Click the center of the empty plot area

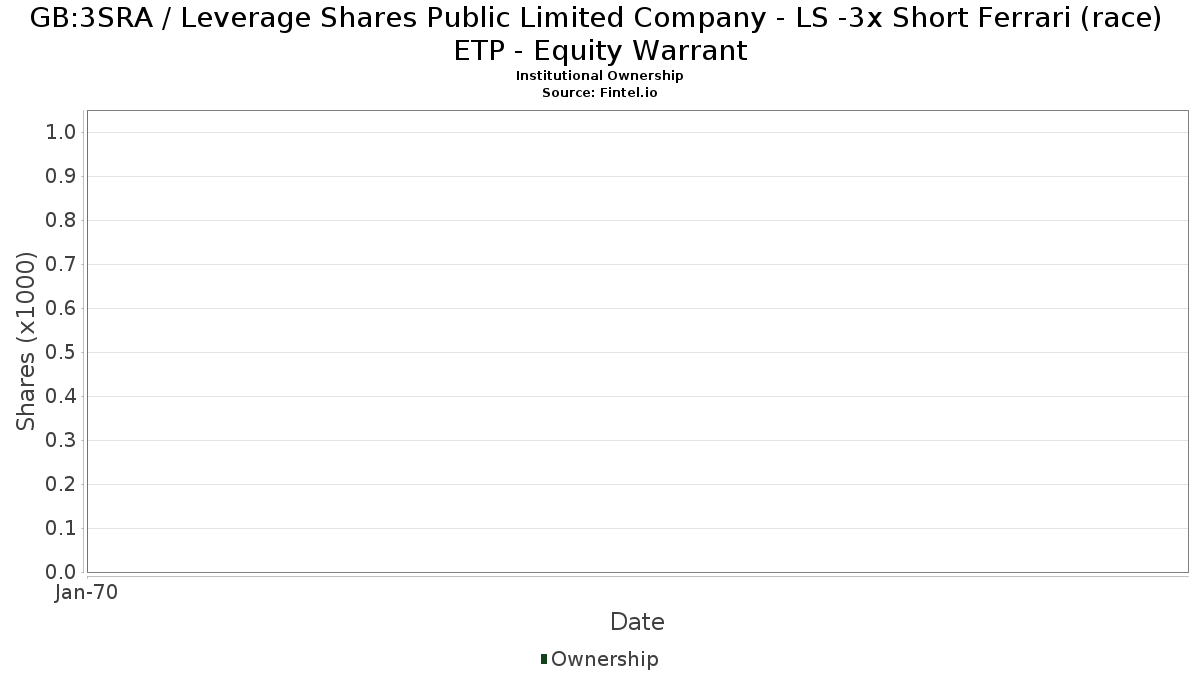(x=637, y=341)
